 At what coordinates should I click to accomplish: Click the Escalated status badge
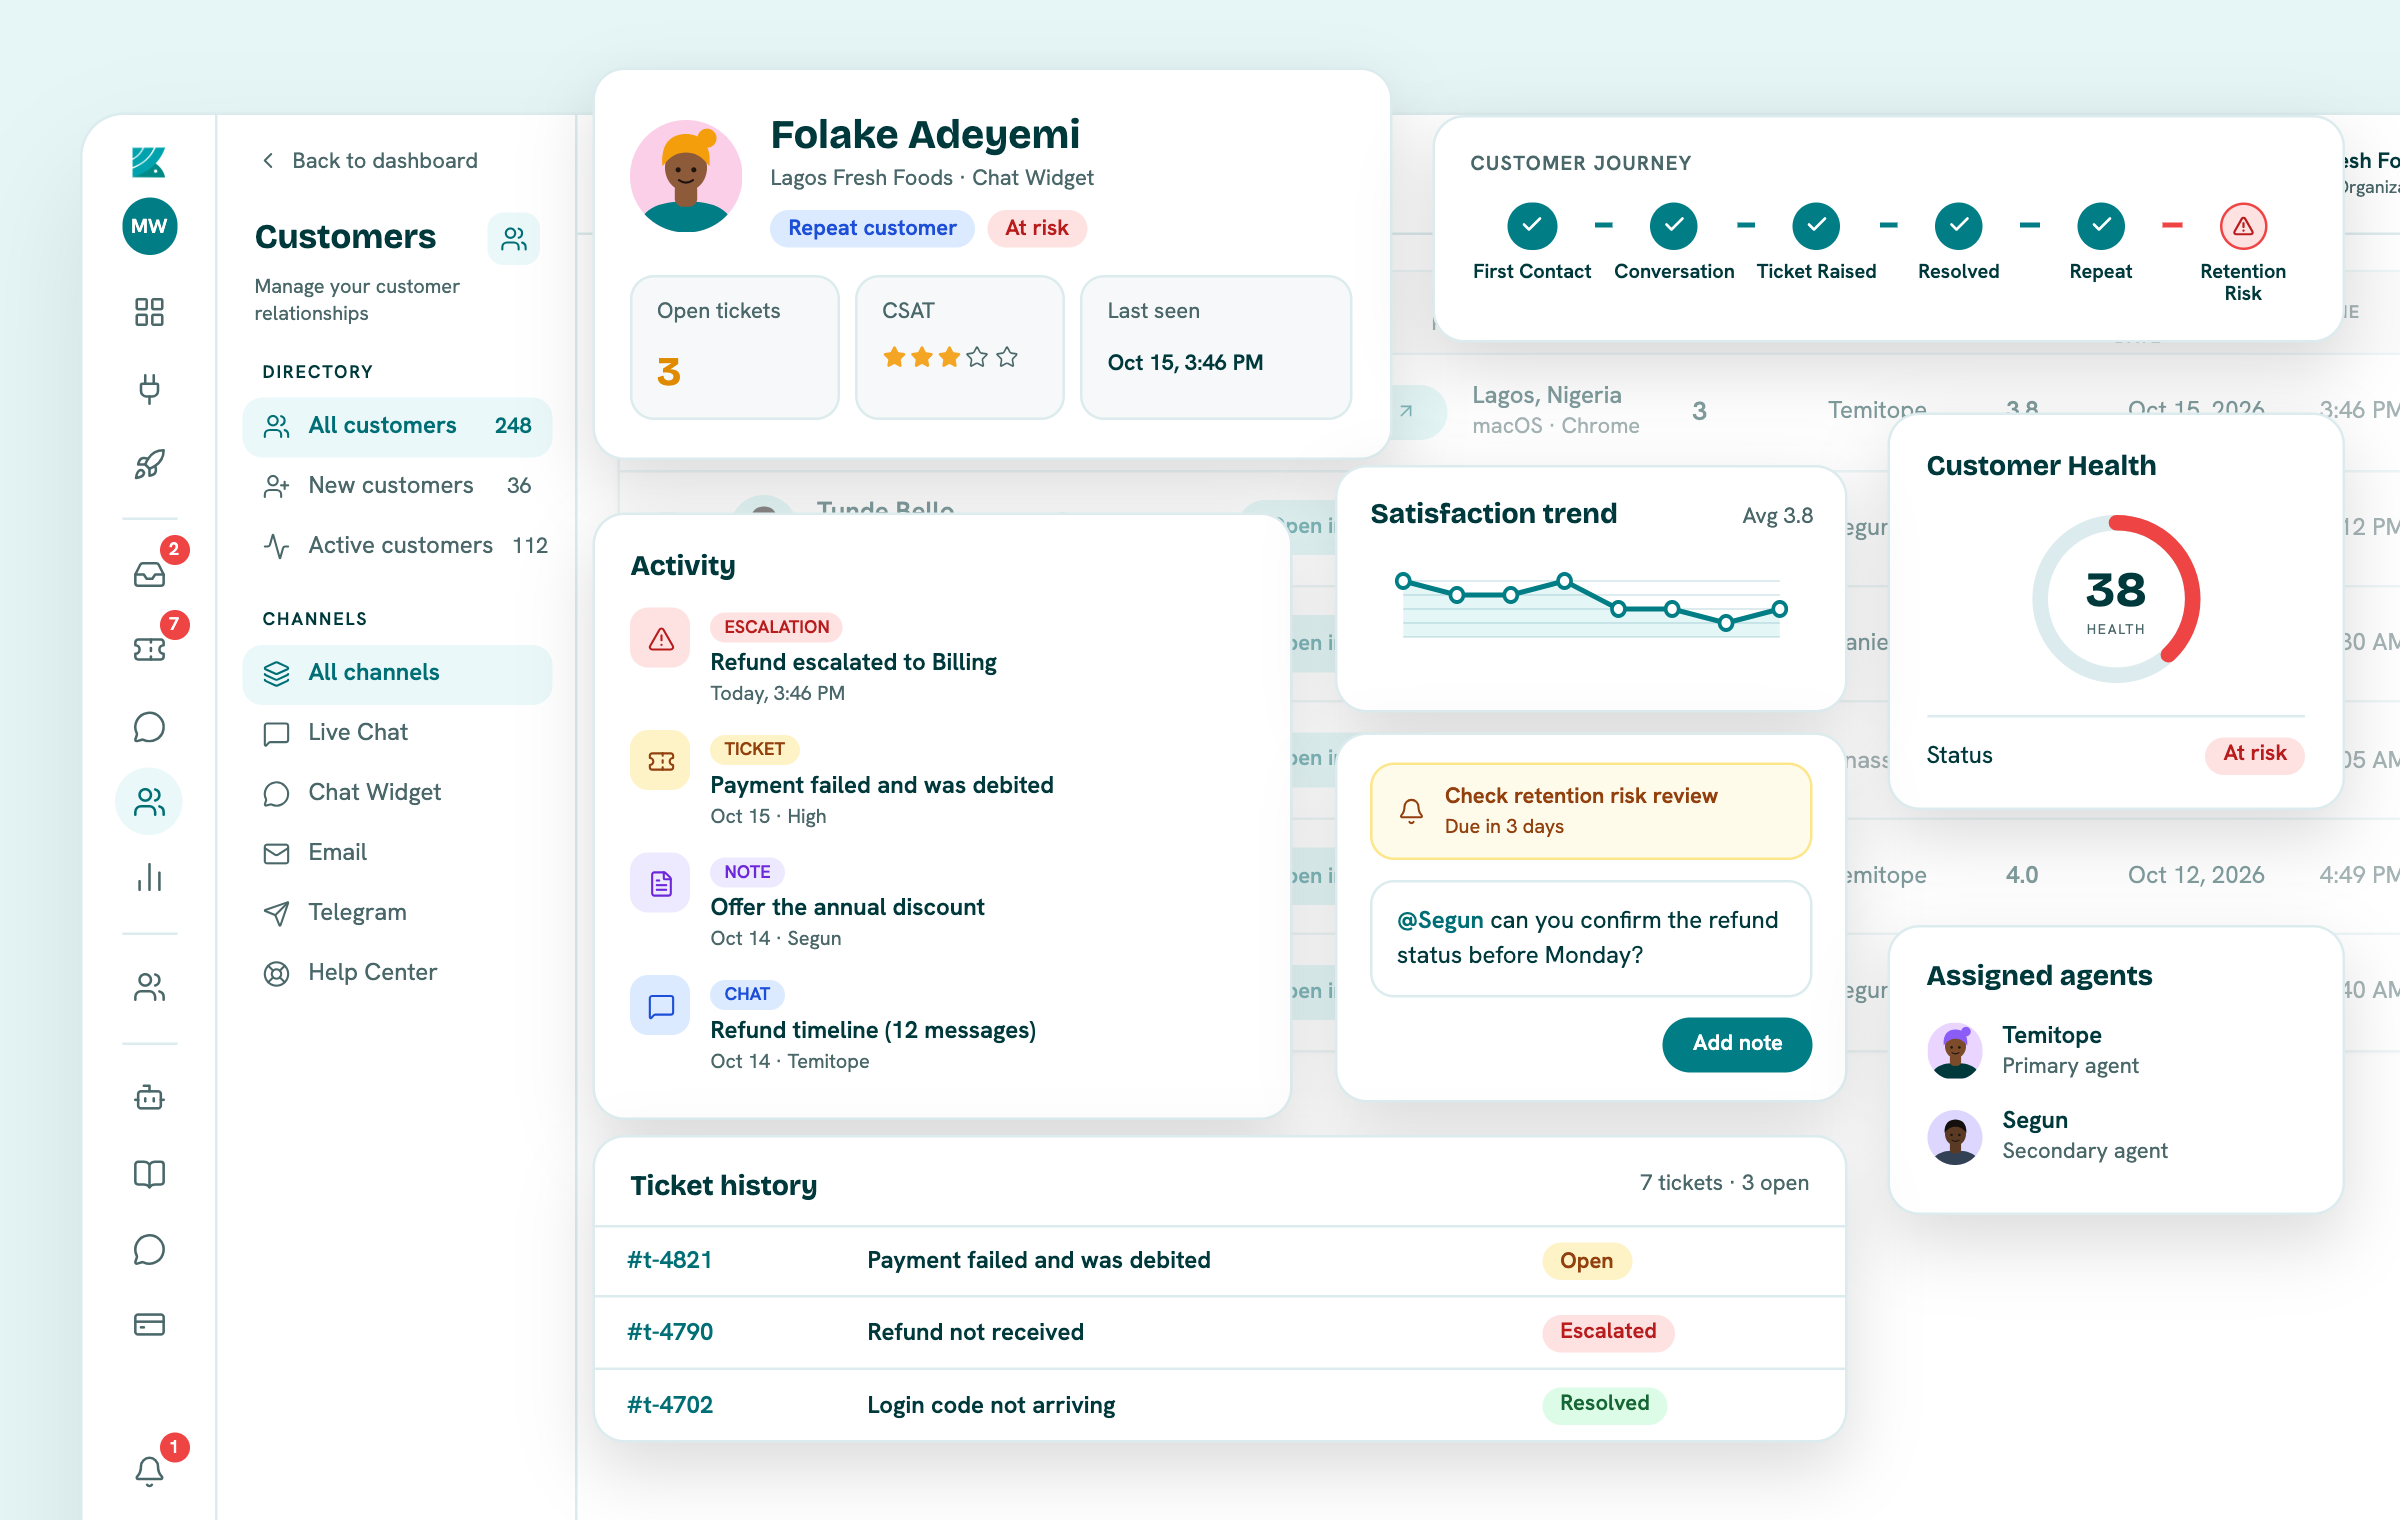(1608, 1332)
